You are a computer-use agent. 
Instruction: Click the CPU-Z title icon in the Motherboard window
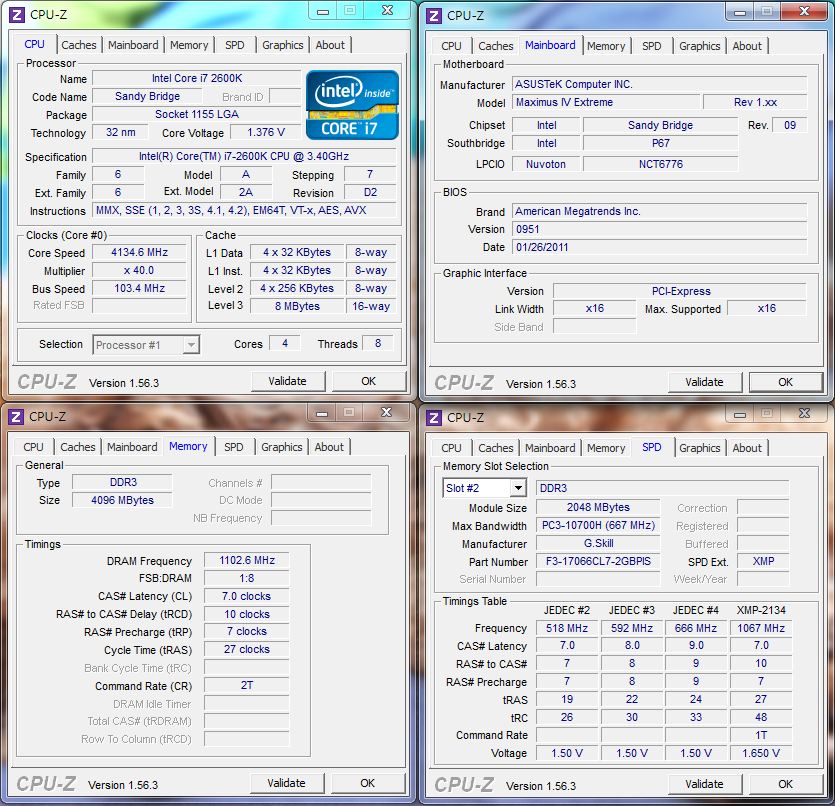[434, 15]
